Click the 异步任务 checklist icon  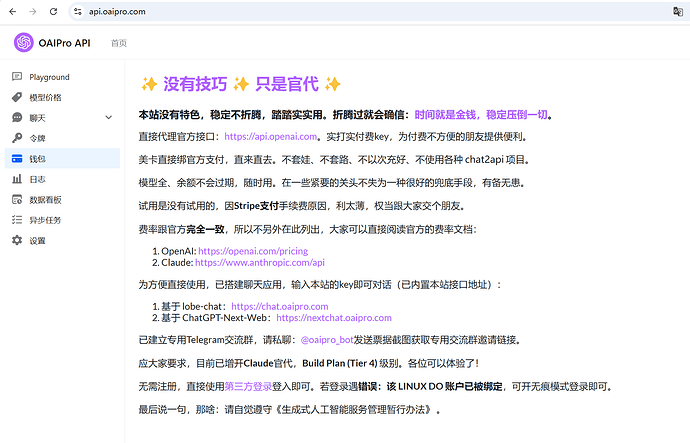tap(17, 220)
